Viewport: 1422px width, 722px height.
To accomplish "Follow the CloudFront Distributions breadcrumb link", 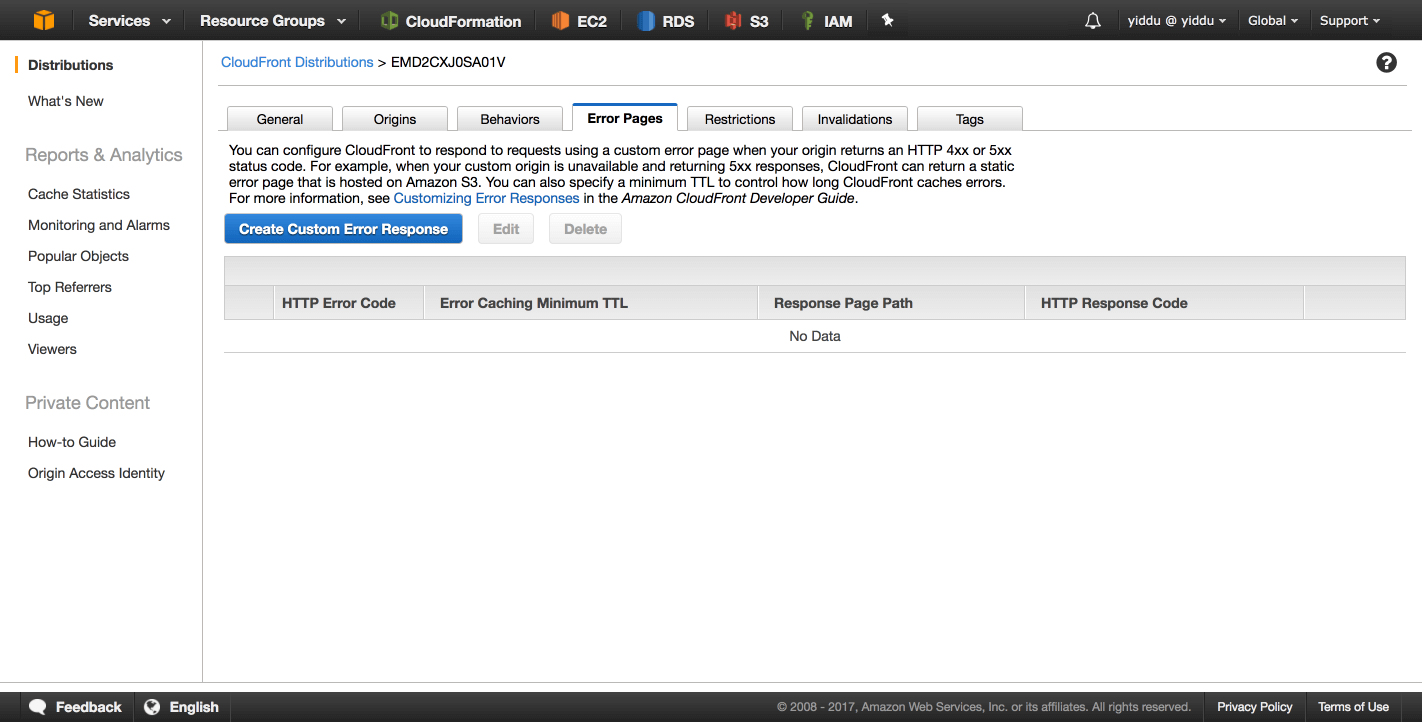I will [x=297, y=62].
